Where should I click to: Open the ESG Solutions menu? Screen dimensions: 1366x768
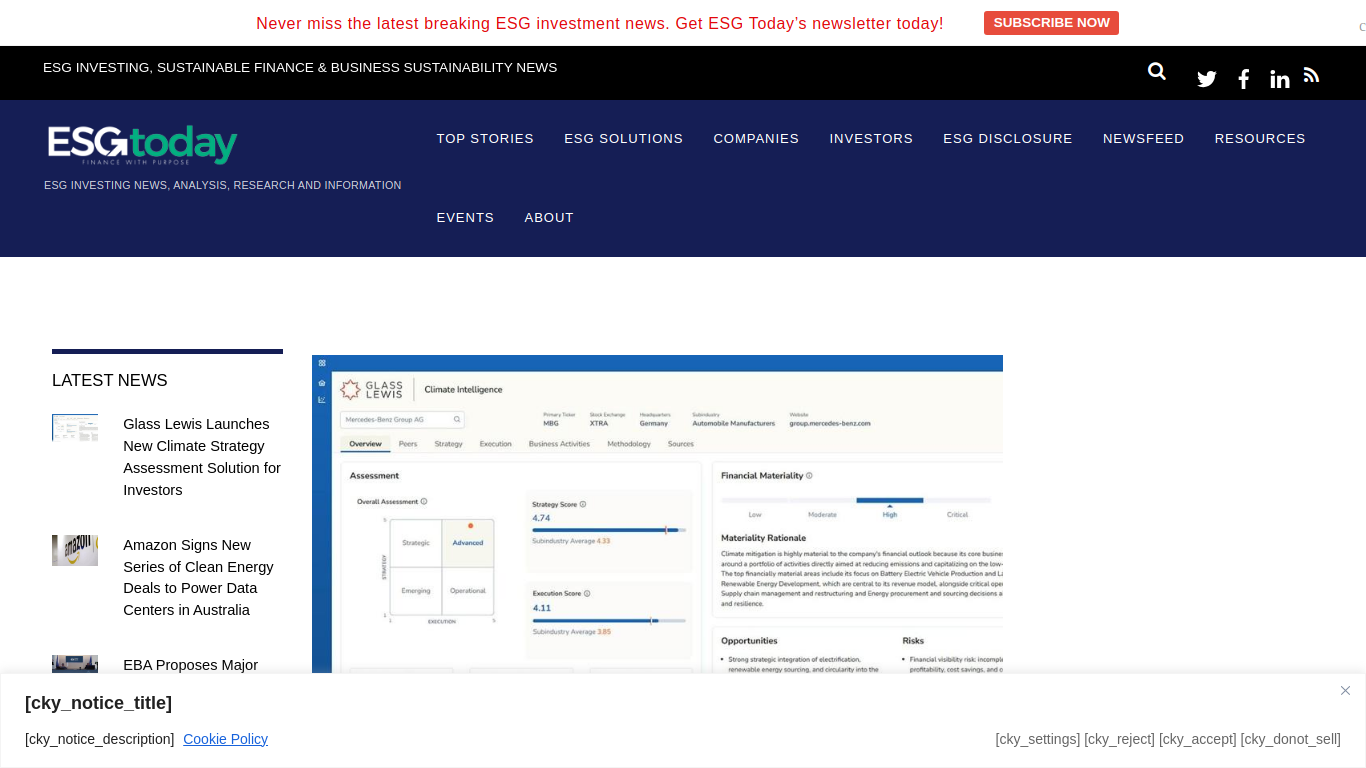(624, 139)
